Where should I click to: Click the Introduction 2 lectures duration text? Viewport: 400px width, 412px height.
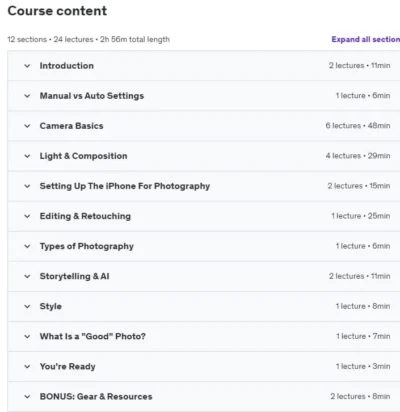tap(359, 66)
